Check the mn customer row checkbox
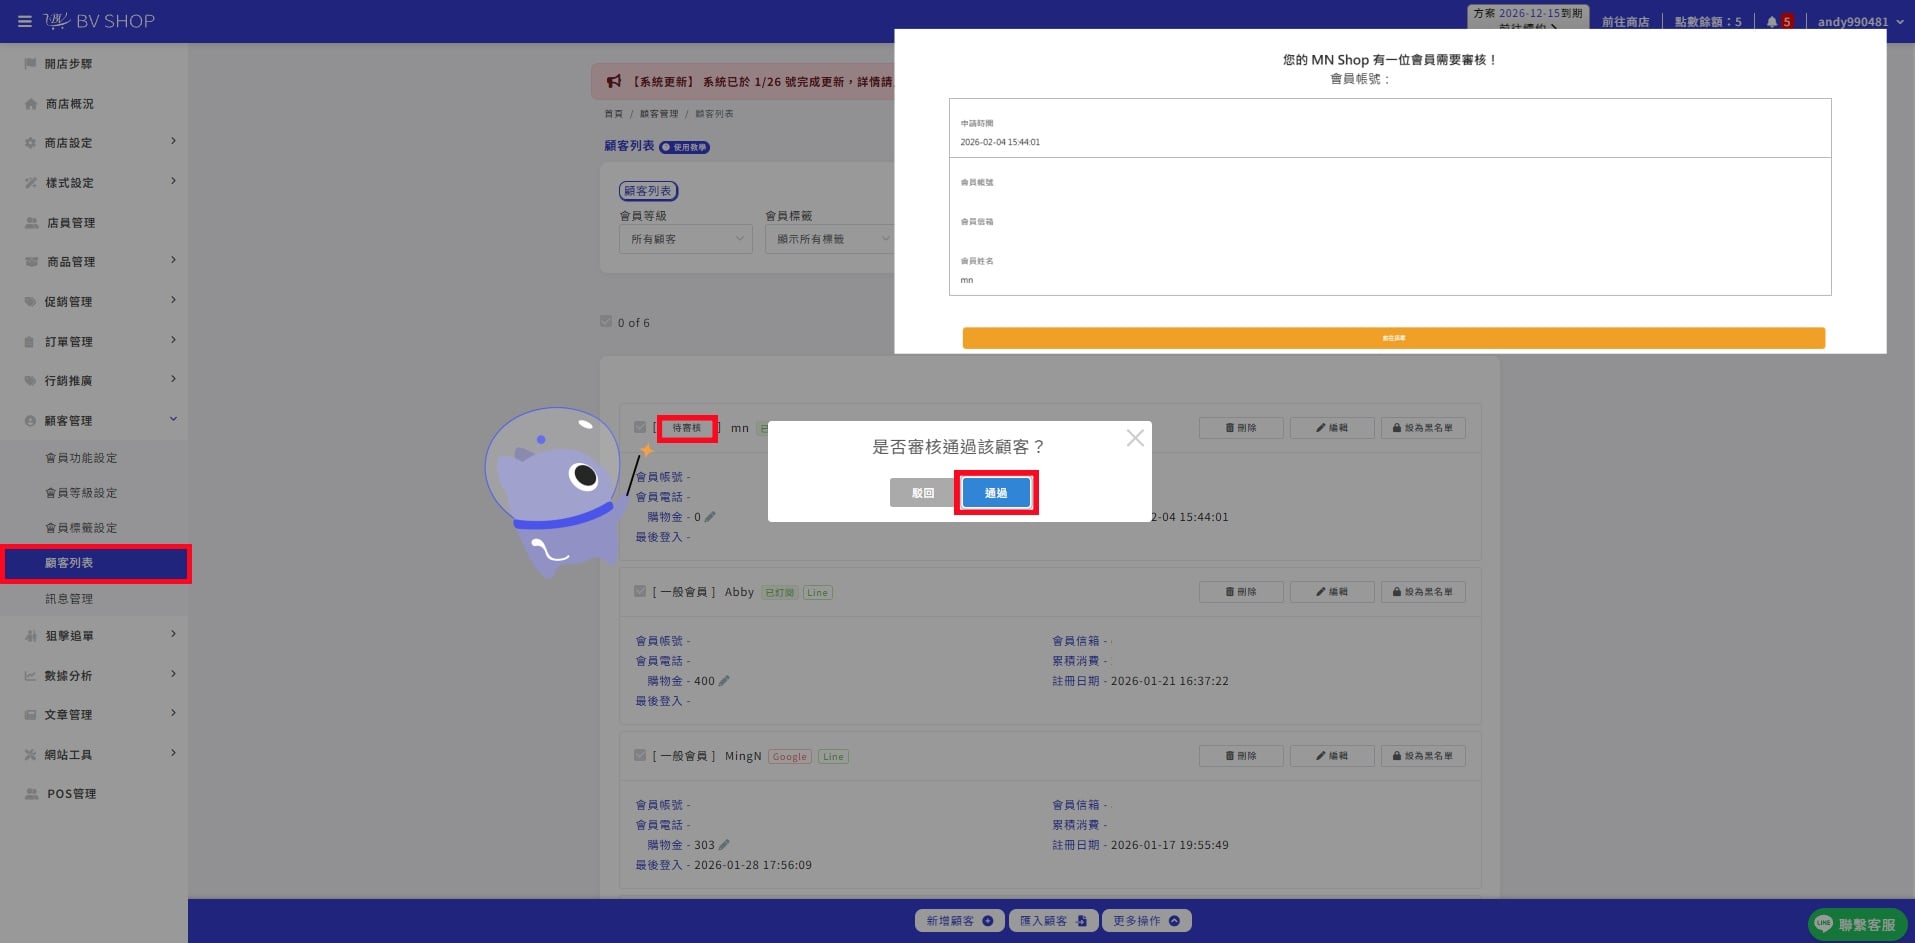The image size is (1915, 943). [x=640, y=427]
